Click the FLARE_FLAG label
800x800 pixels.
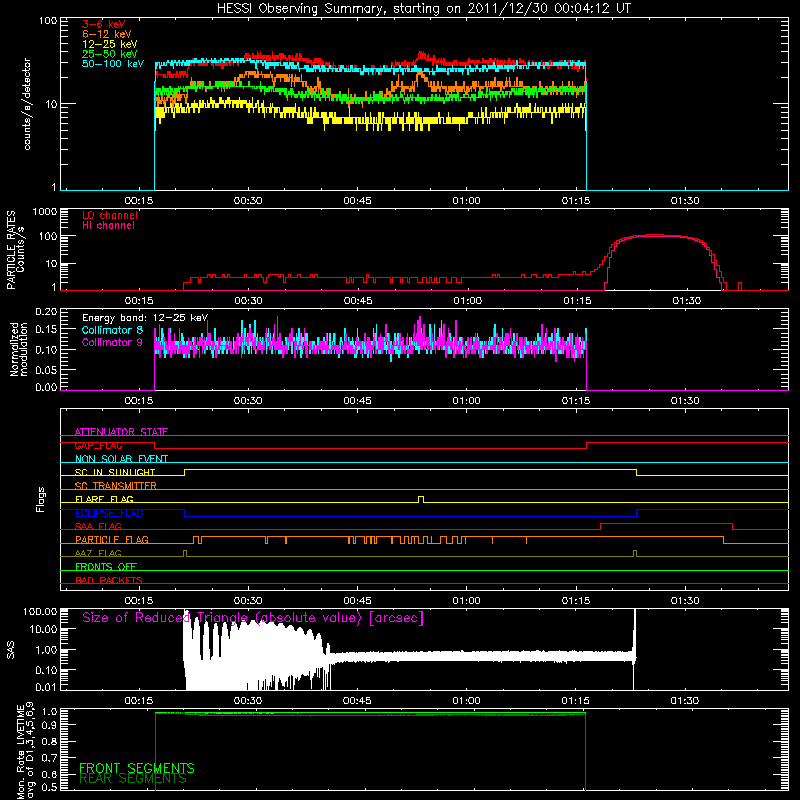pos(104,499)
